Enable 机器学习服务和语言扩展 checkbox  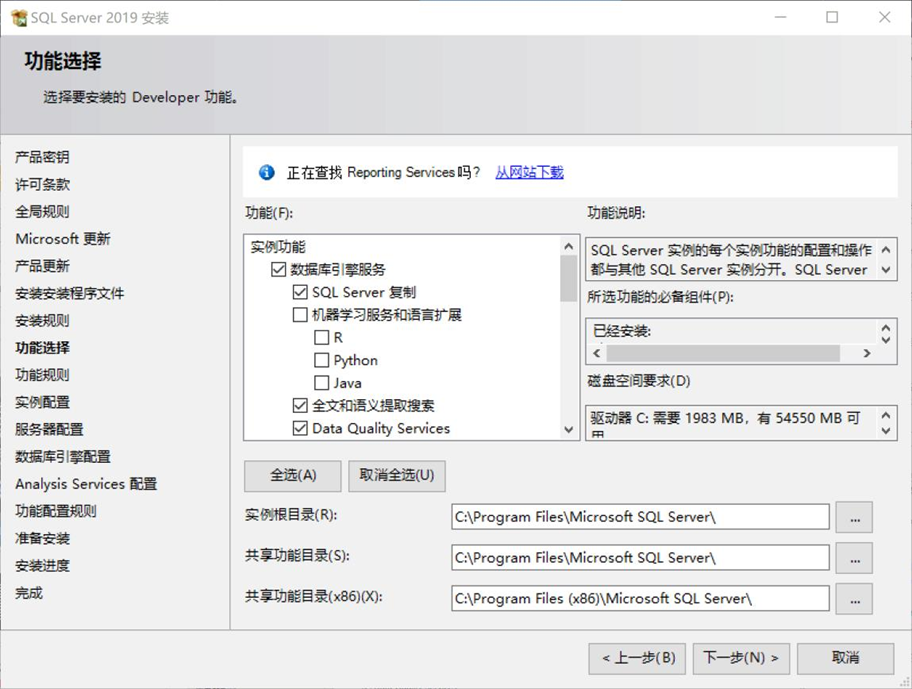click(300, 315)
